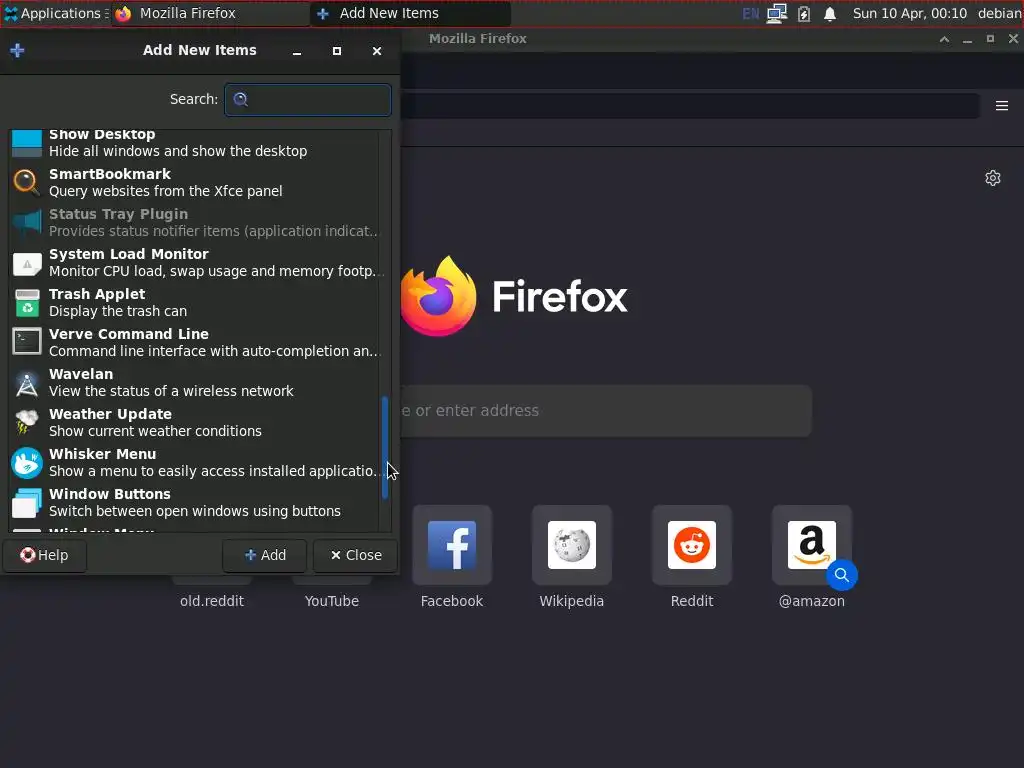
Task: Open the Facebook shortcut tile in Firefox
Action: pos(452,545)
